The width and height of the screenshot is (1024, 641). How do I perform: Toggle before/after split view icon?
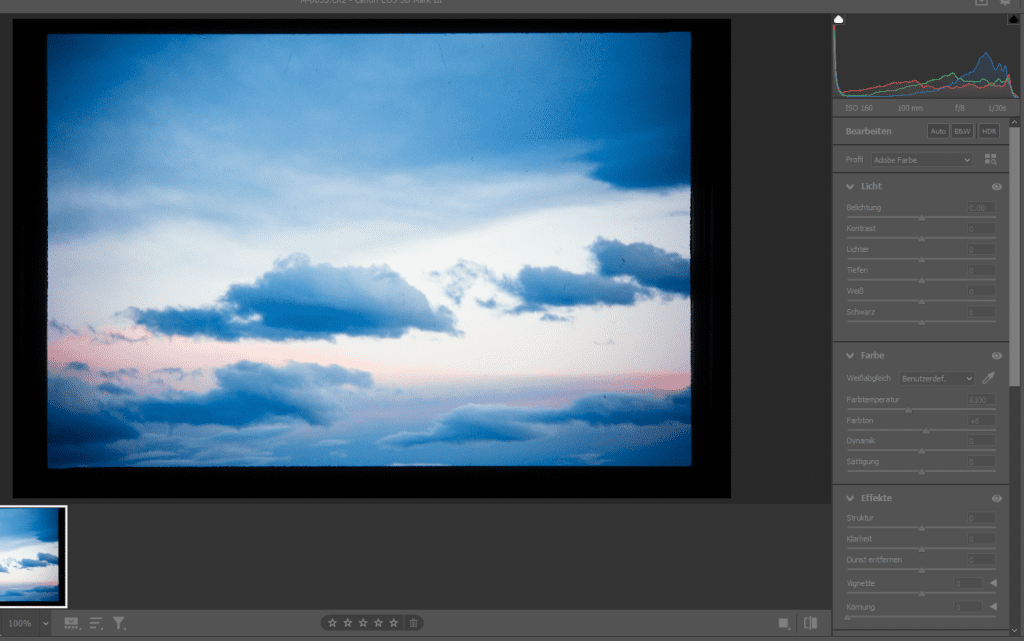(810, 623)
